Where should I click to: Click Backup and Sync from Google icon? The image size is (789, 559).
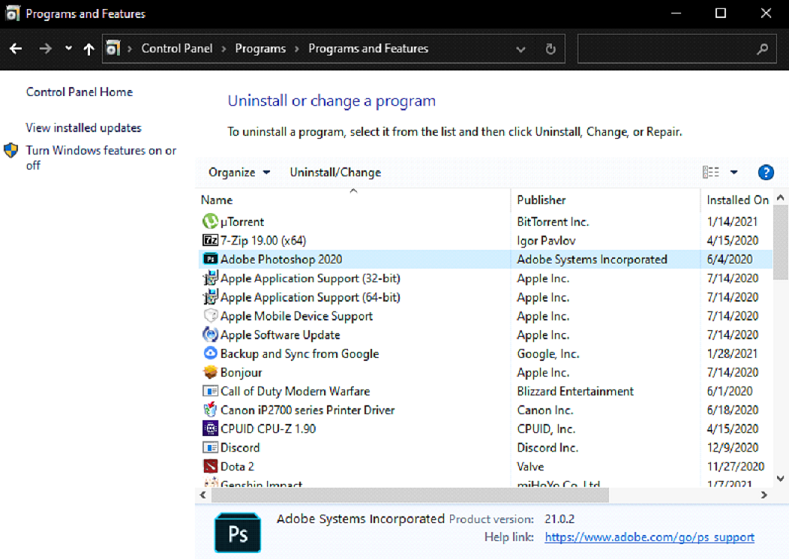210,353
